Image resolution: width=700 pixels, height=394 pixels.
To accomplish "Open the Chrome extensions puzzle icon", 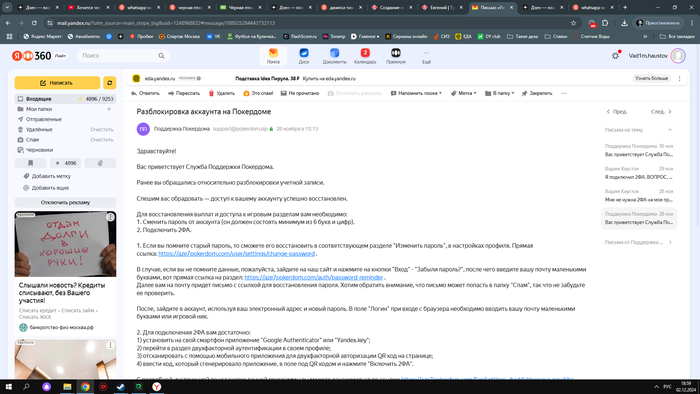I will click(x=605, y=23).
